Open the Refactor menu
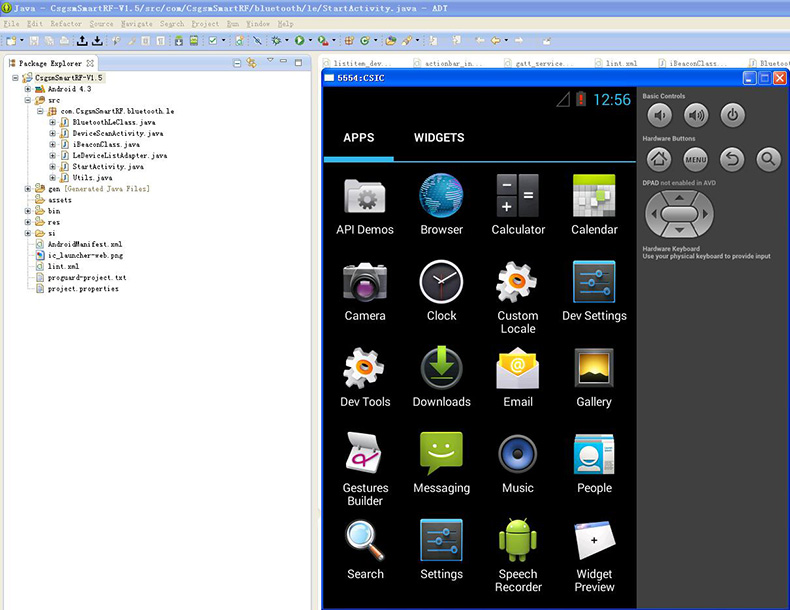The height and width of the screenshot is (610, 790). (x=65, y=24)
